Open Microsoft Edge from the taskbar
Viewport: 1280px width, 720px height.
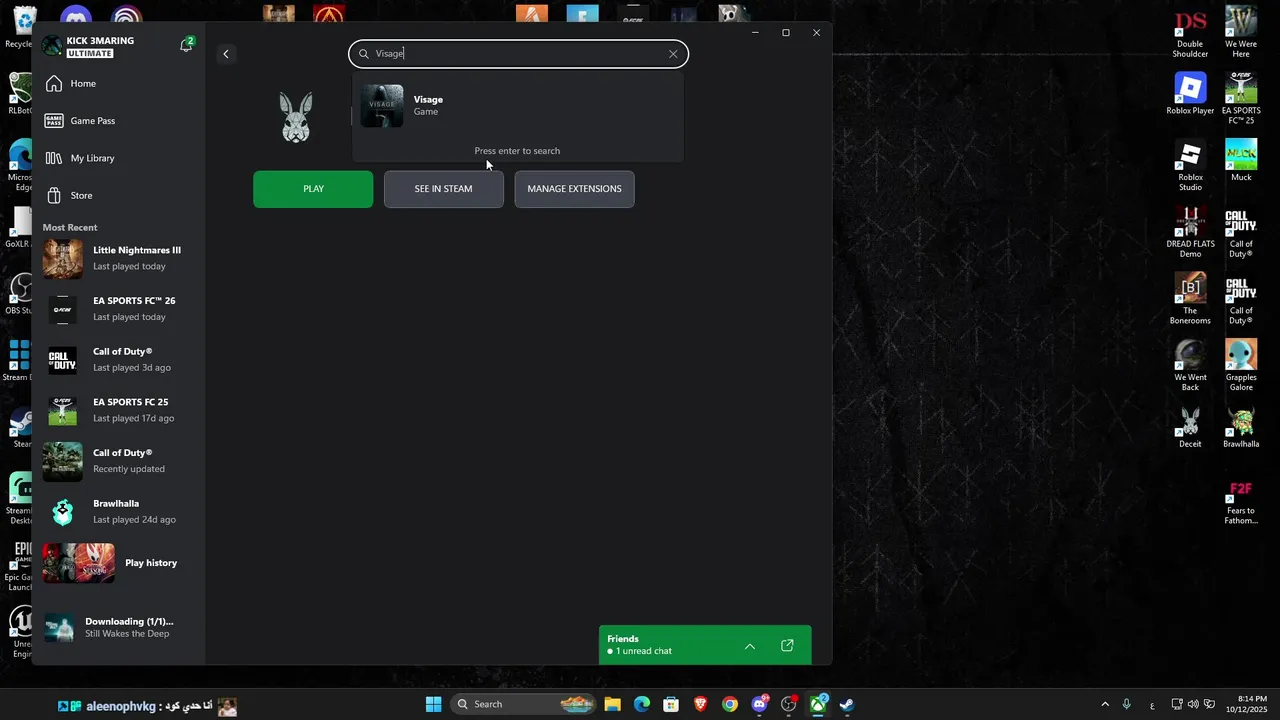click(642, 705)
